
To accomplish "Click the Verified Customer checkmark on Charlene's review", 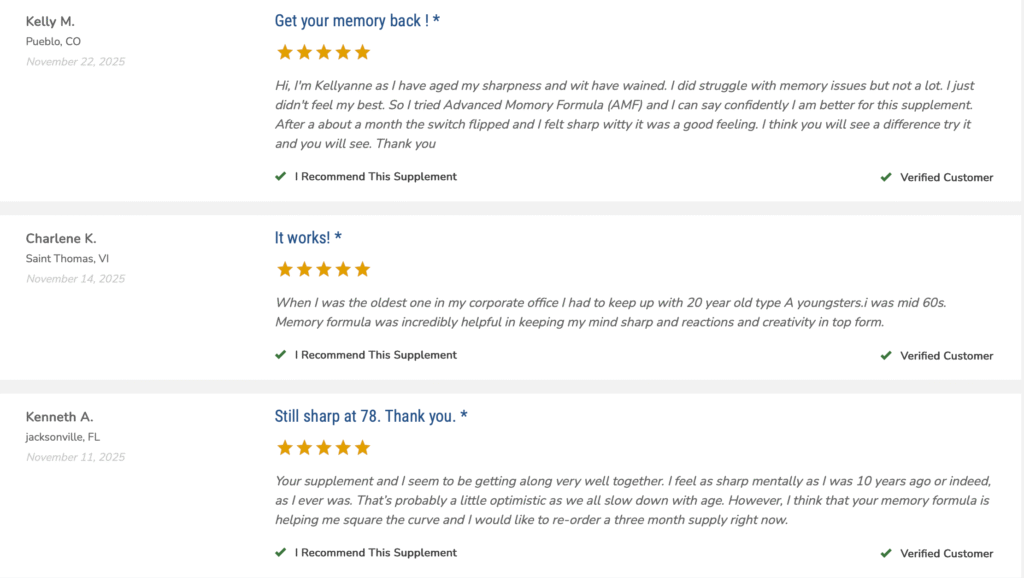I will (886, 355).
